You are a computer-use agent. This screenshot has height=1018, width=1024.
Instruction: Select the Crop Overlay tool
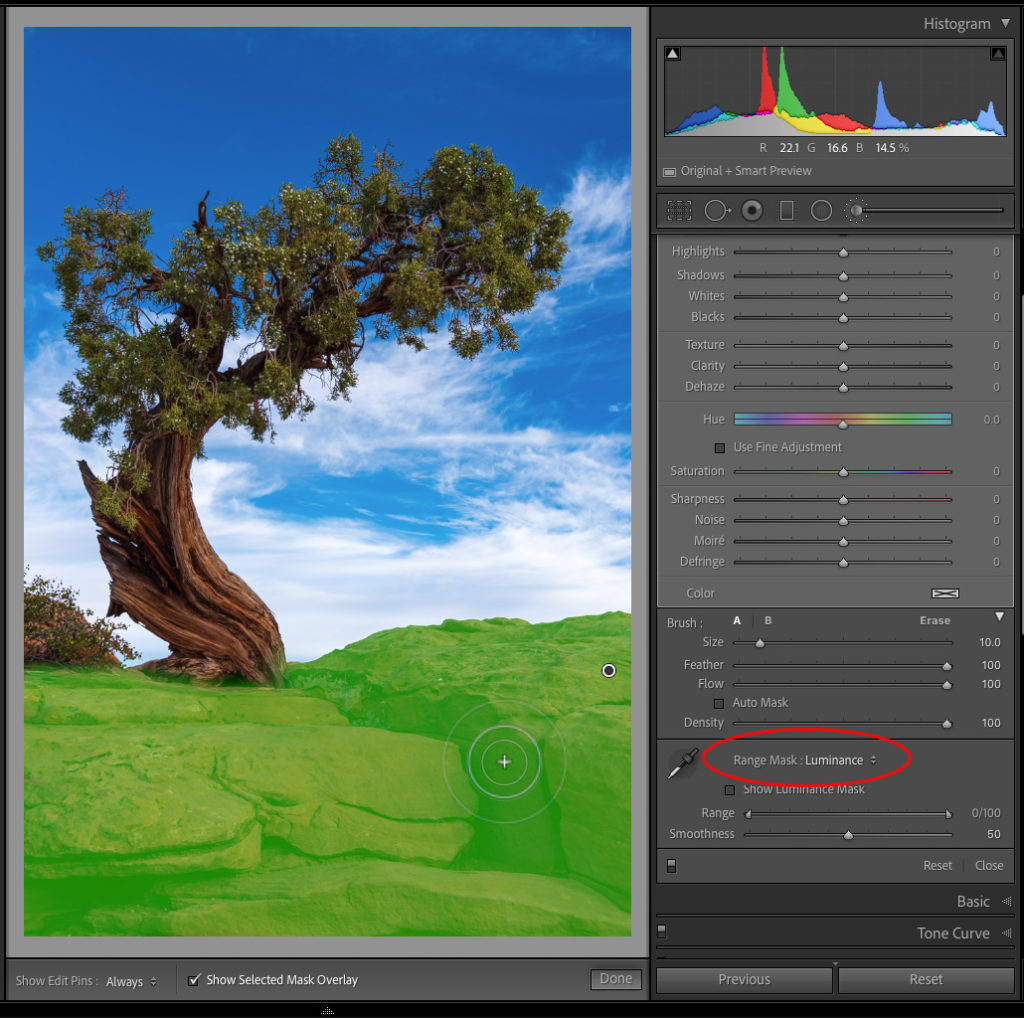679,211
